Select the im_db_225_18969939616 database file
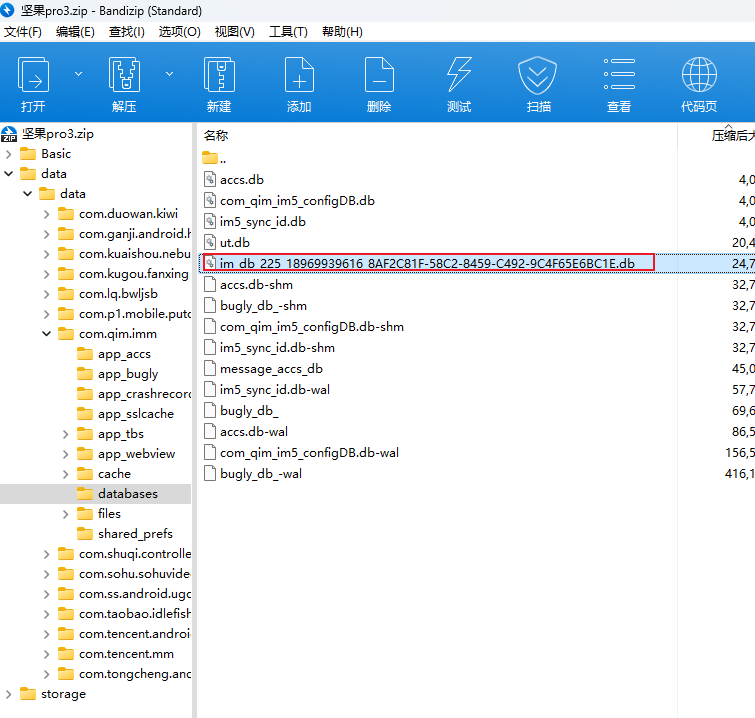The width and height of the screenshot is (755, 718). 427,264
